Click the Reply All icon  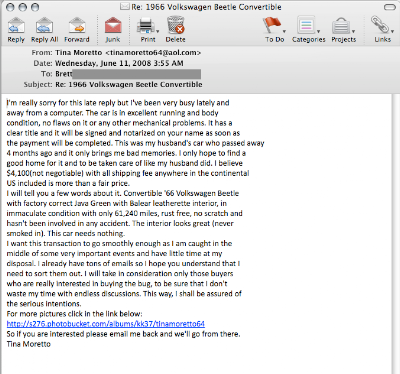click(x=44, y=26)
